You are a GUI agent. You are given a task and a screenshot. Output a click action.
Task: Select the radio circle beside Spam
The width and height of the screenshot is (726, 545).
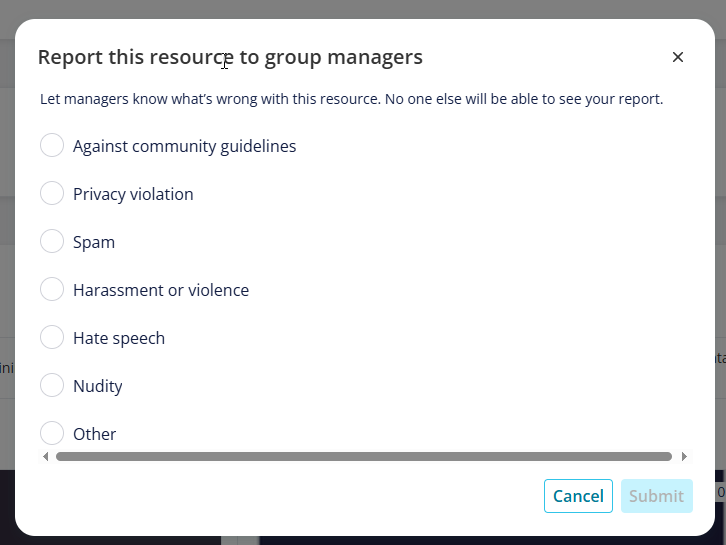click(52, 241)
